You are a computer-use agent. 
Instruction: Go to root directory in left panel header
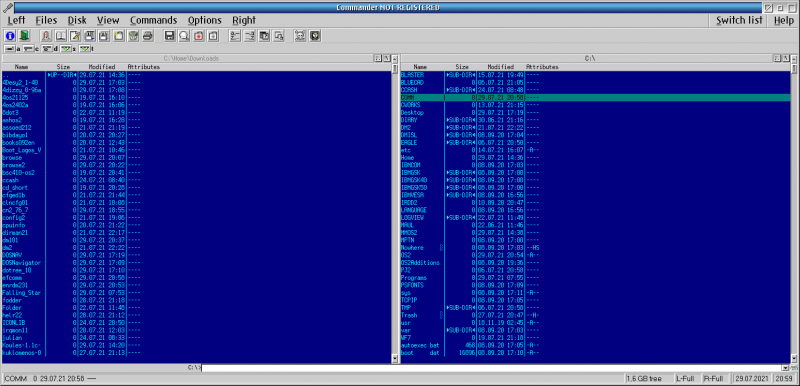pyautogui.click(x=387, y=58)
